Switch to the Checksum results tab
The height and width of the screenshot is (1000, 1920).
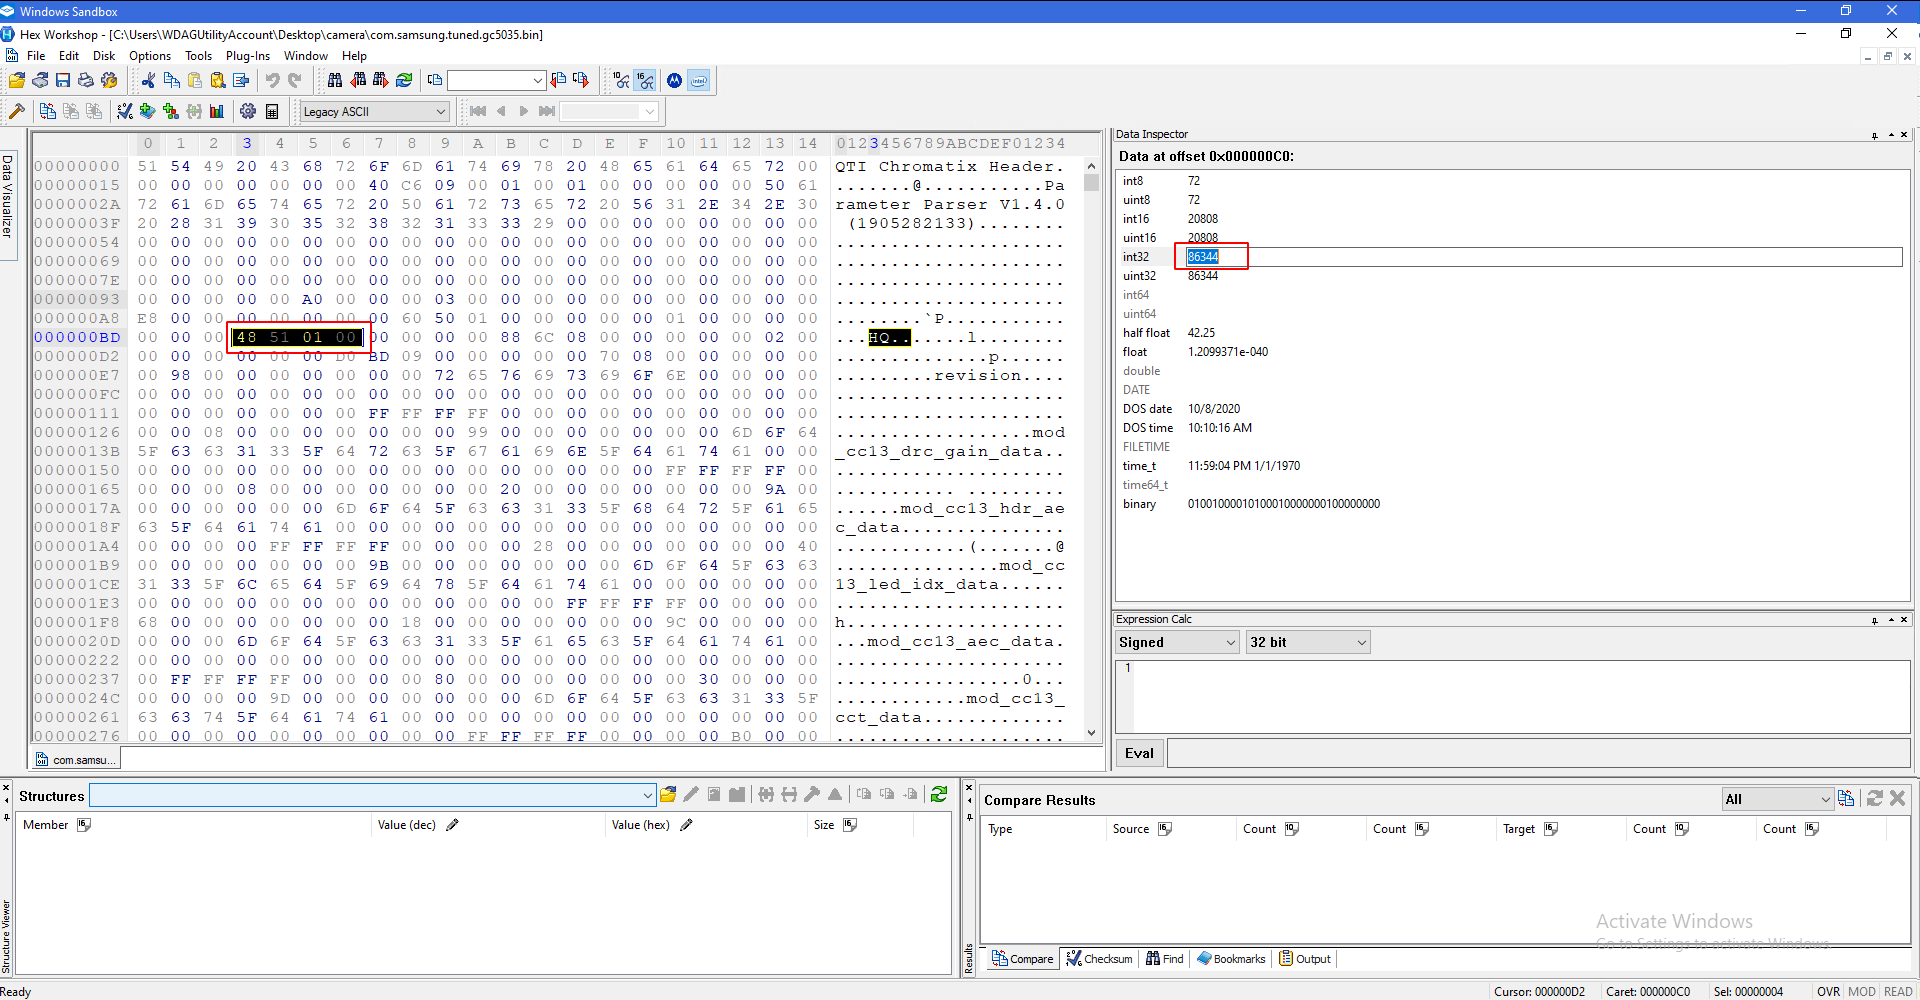(x=1099, y=959)
